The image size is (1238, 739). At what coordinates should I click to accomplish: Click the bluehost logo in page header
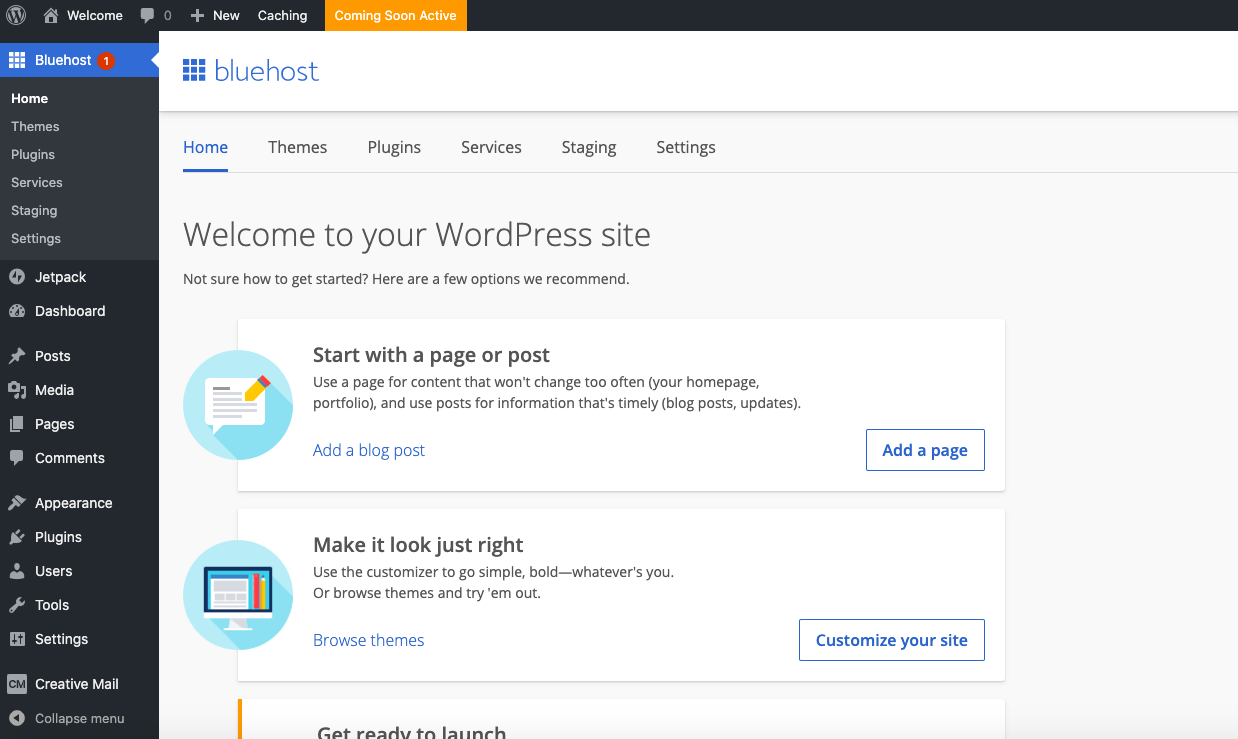[251, 70]
